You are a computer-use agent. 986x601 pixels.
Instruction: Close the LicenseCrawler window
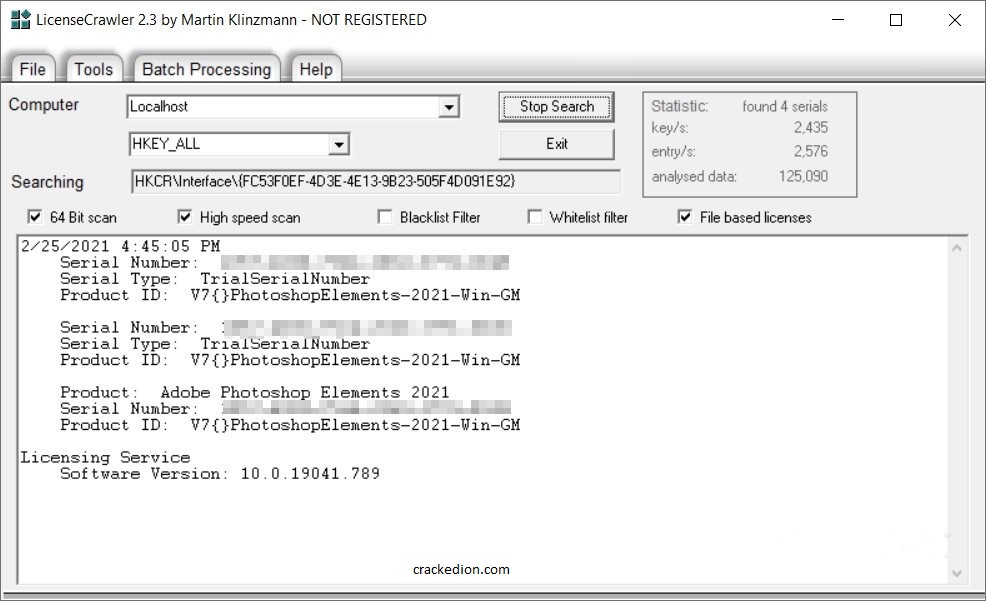pos(955,20)
